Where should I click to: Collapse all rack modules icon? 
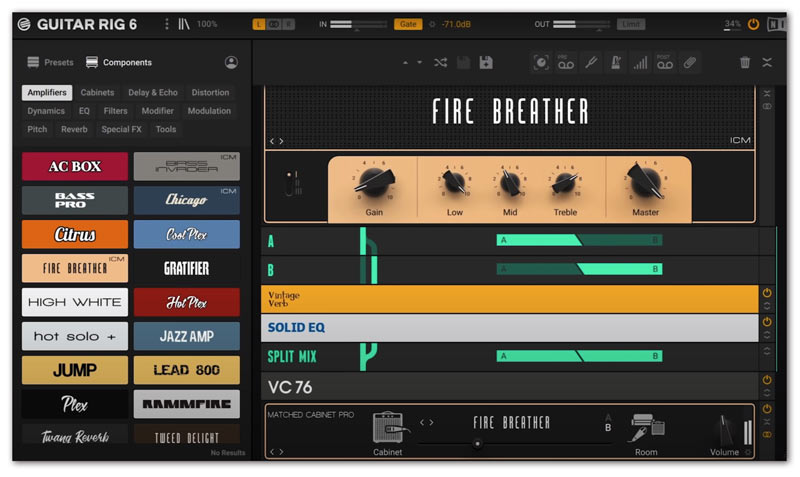(767, 62)
